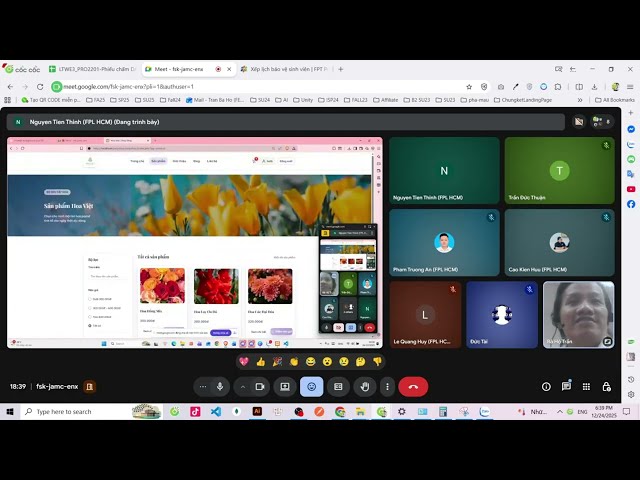Click Le Quang Huy participant tile

point(425,315)
